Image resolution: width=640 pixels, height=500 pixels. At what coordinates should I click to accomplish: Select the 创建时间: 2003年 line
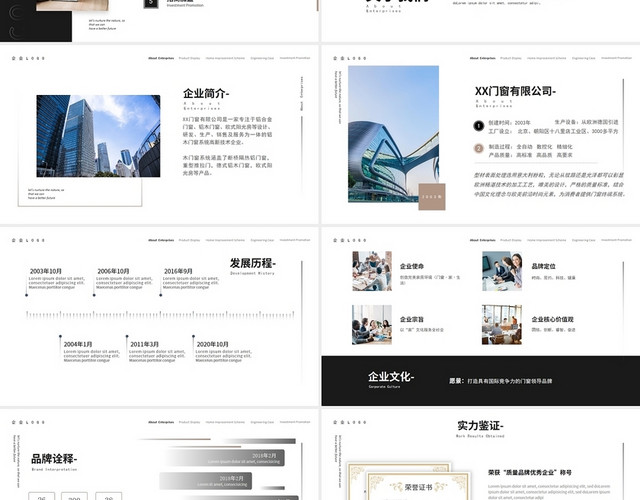tap(509, 122)
